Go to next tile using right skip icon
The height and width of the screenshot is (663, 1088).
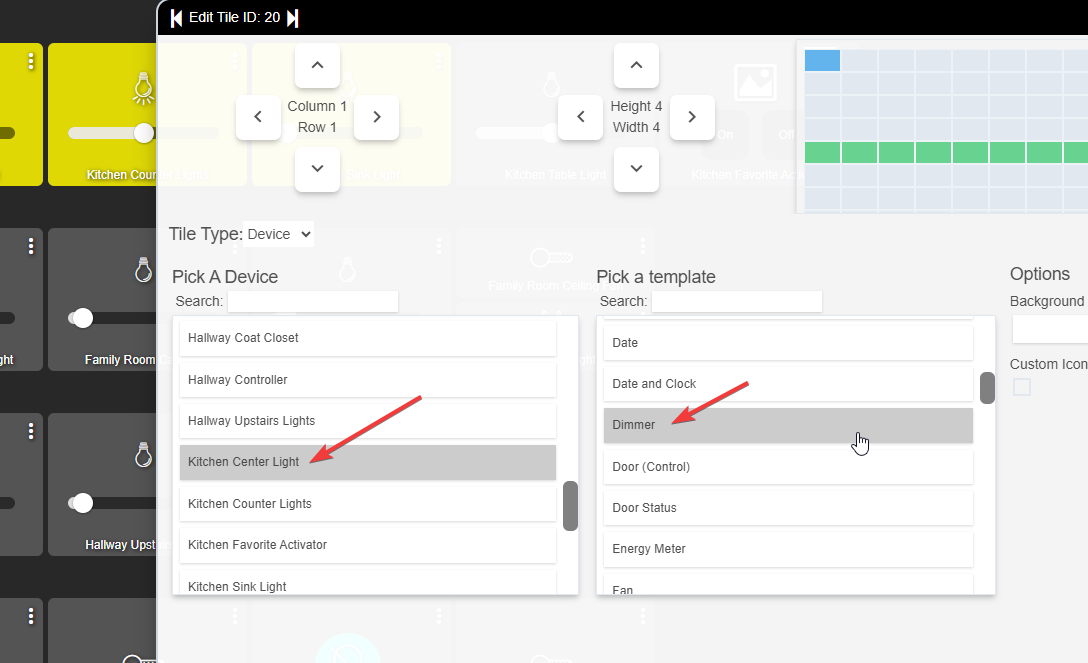(x=293, y=18)
